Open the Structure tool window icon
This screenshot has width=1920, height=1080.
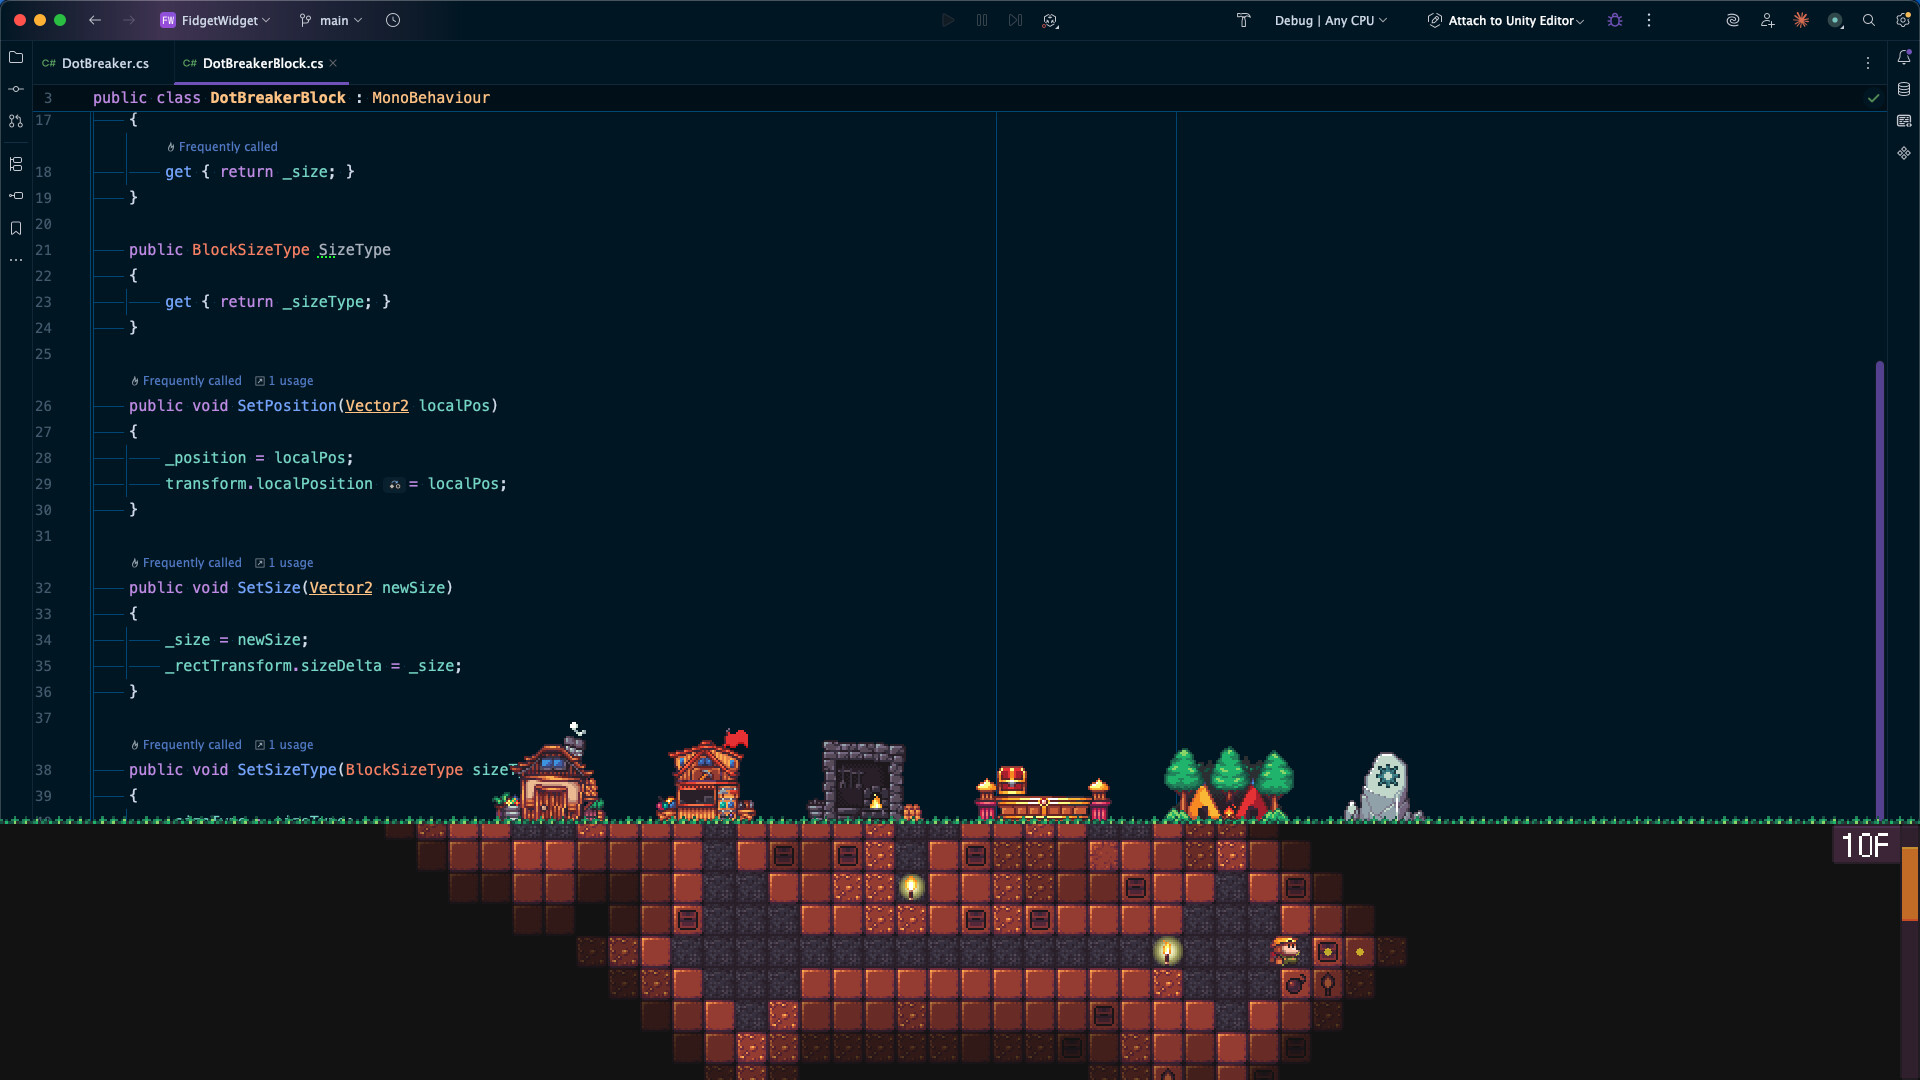click(16, 163)
